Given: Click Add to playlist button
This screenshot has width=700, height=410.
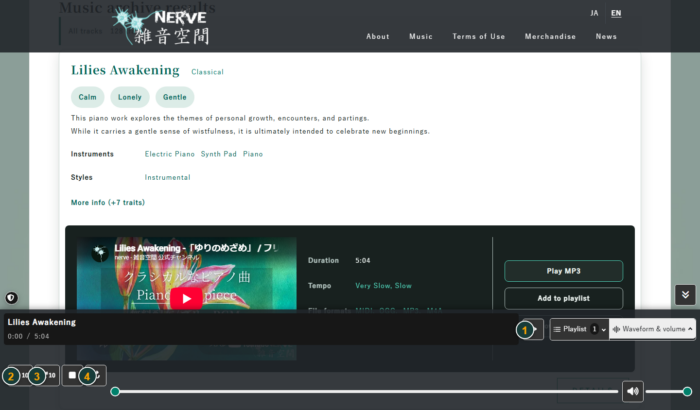Looking at the screenshot, I should (563, 298).
